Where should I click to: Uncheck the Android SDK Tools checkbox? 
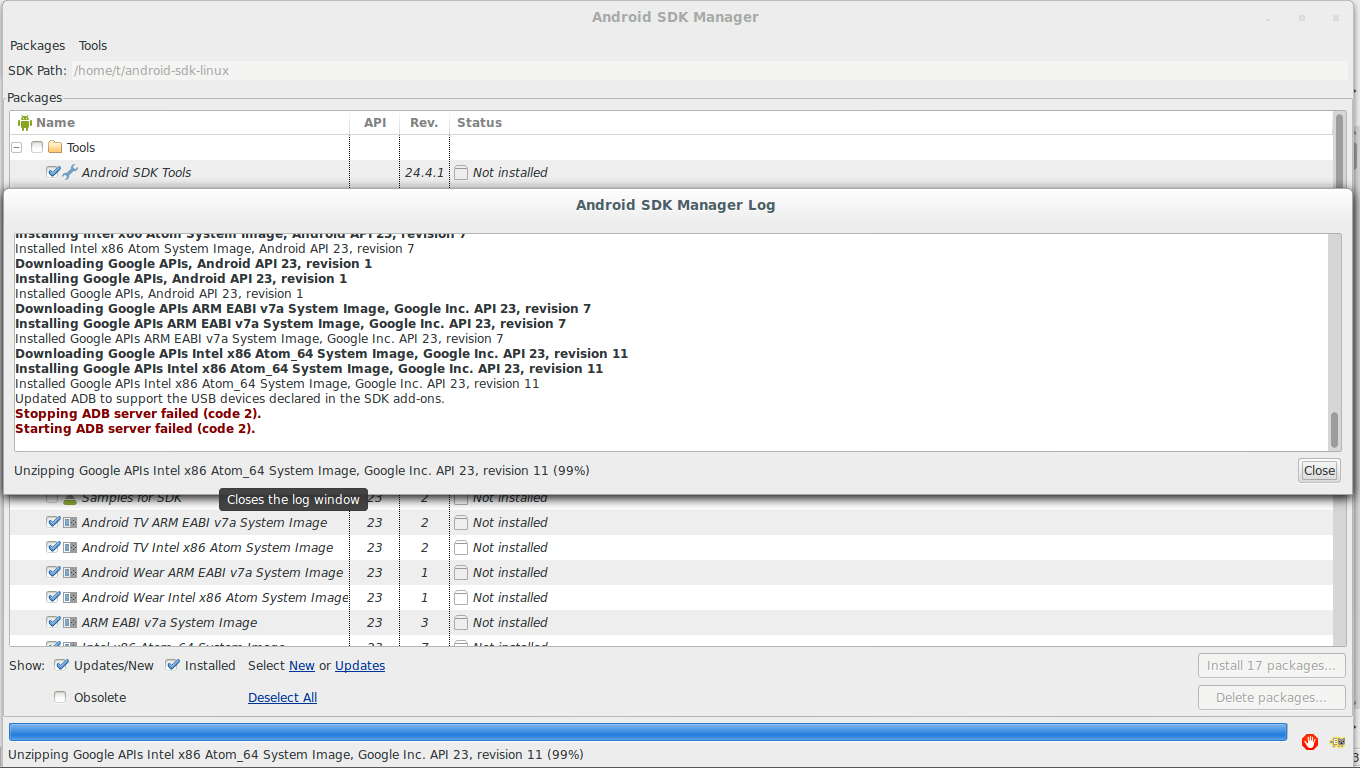53,172
